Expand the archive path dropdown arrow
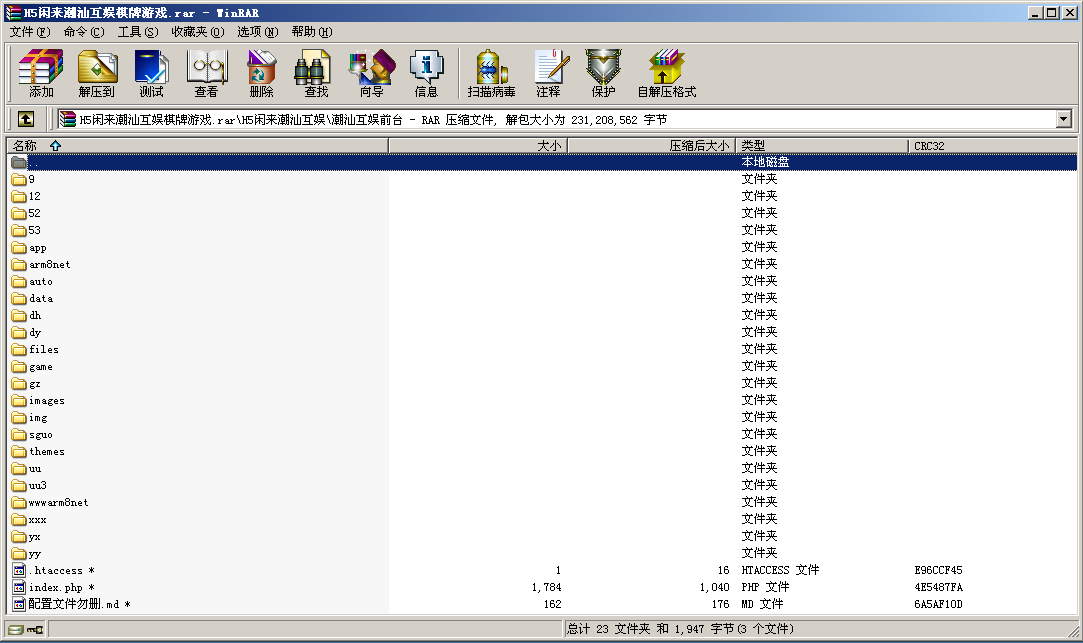The width and height of the screenshot is (1083, 643). [x=1063, y=119]
